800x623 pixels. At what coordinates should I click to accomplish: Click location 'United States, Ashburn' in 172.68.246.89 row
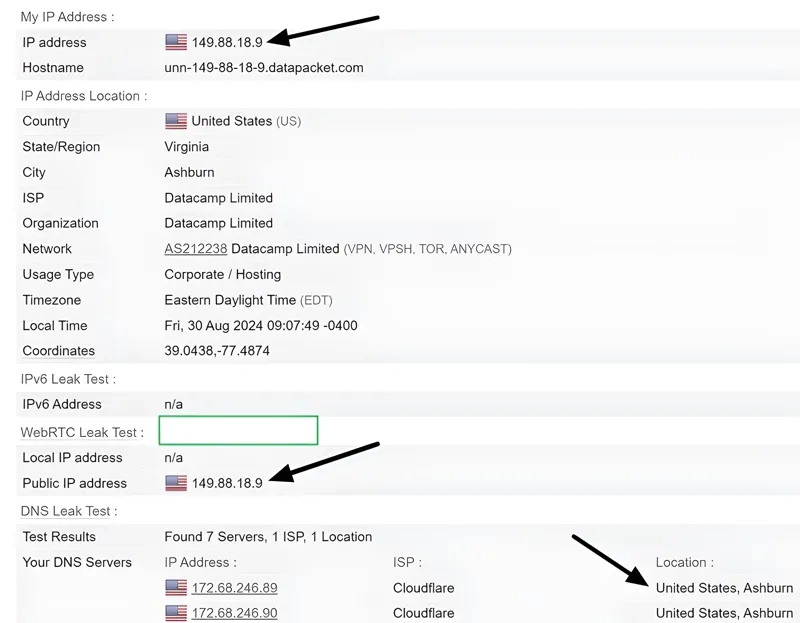tap(724, 588)
